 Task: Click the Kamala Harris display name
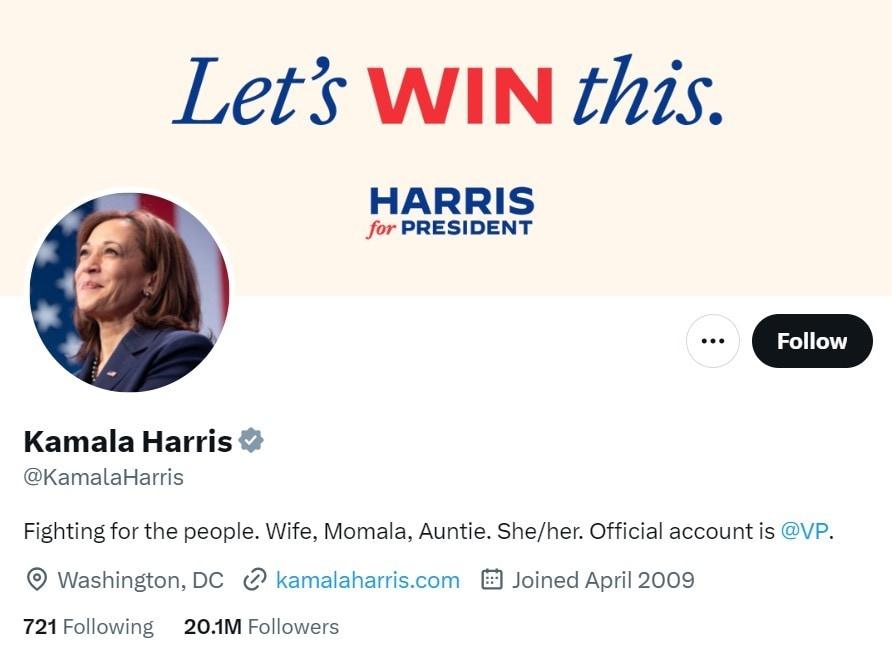pos(128,441)
